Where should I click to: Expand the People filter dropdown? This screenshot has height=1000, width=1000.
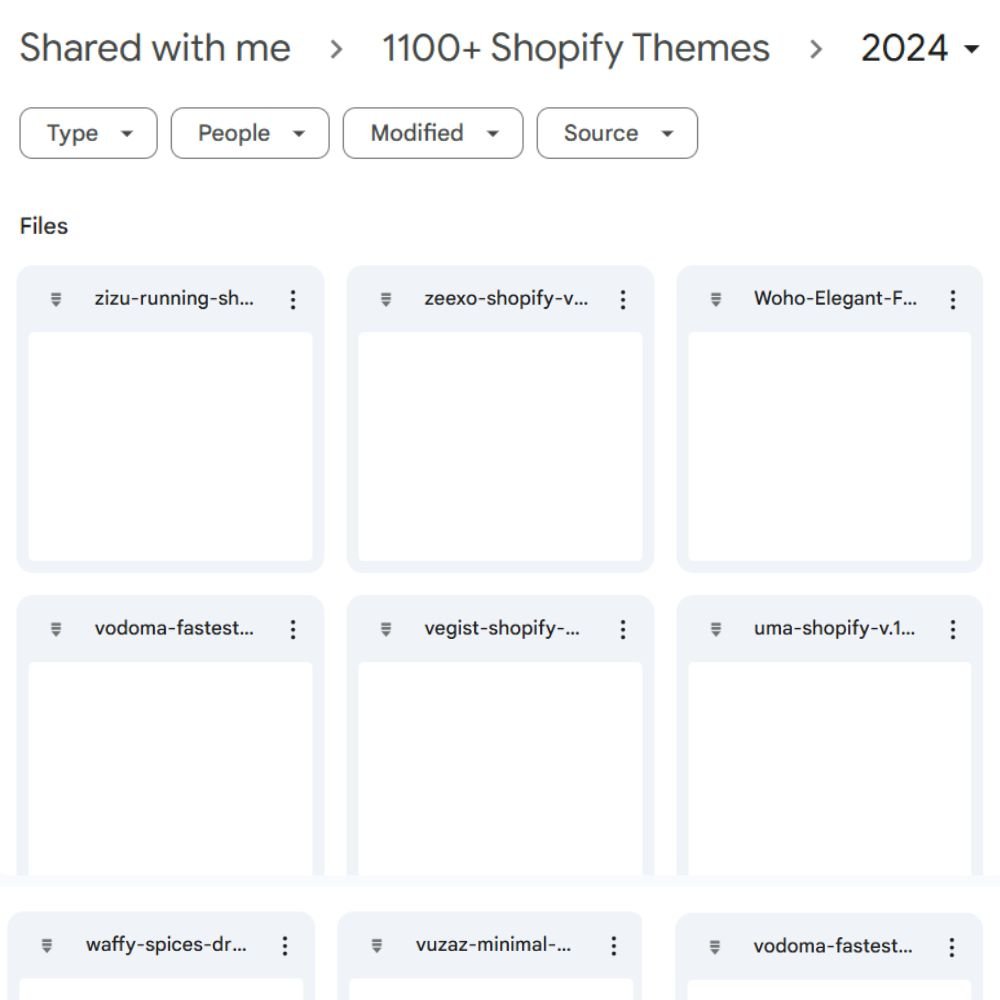[x=250, y=134]
